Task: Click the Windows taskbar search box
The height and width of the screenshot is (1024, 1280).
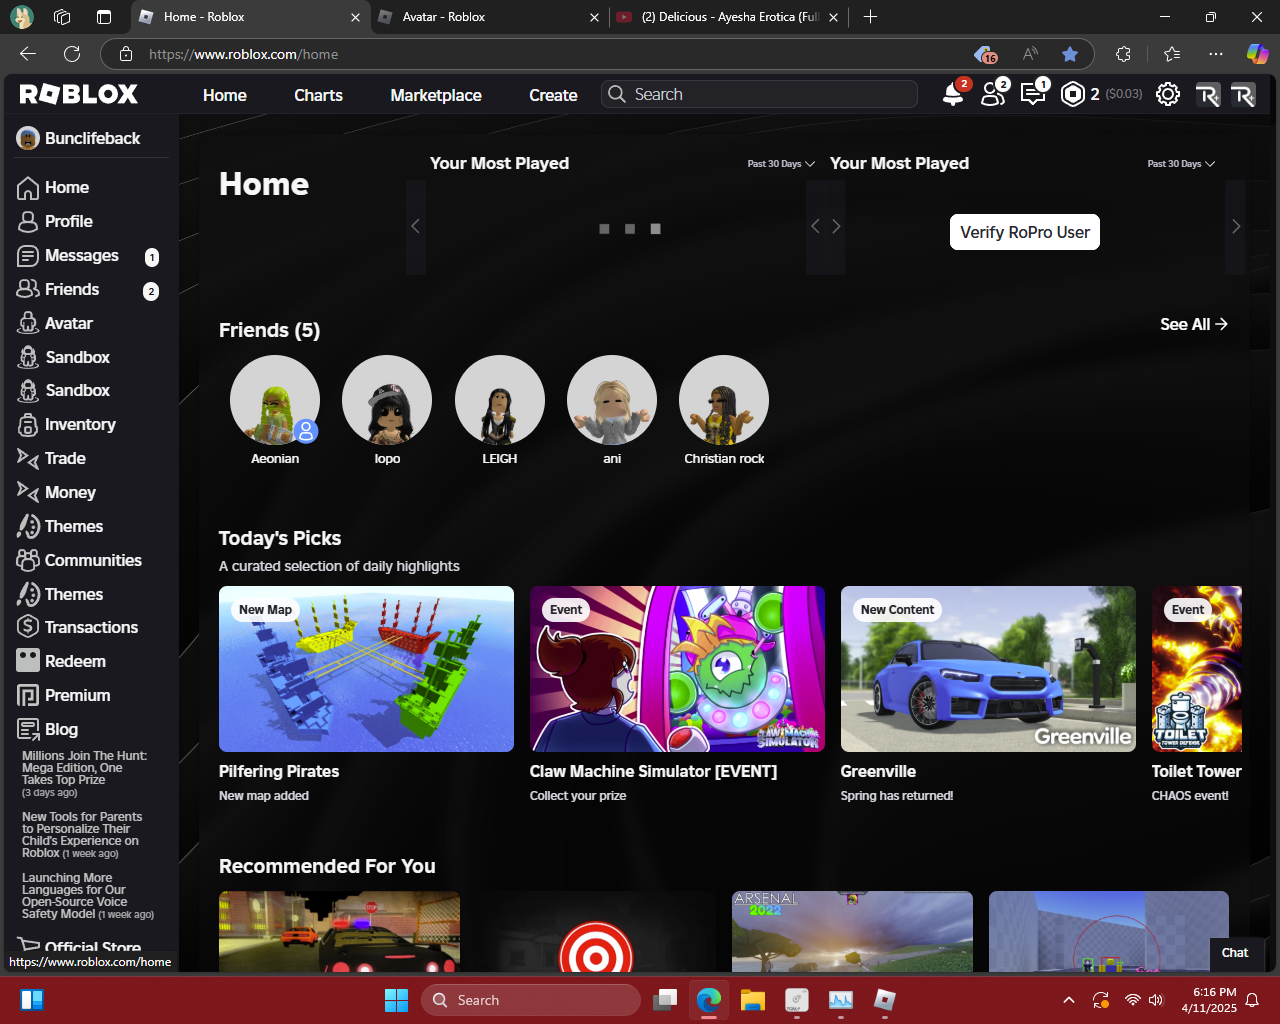Action: (x=532, y=1000)
